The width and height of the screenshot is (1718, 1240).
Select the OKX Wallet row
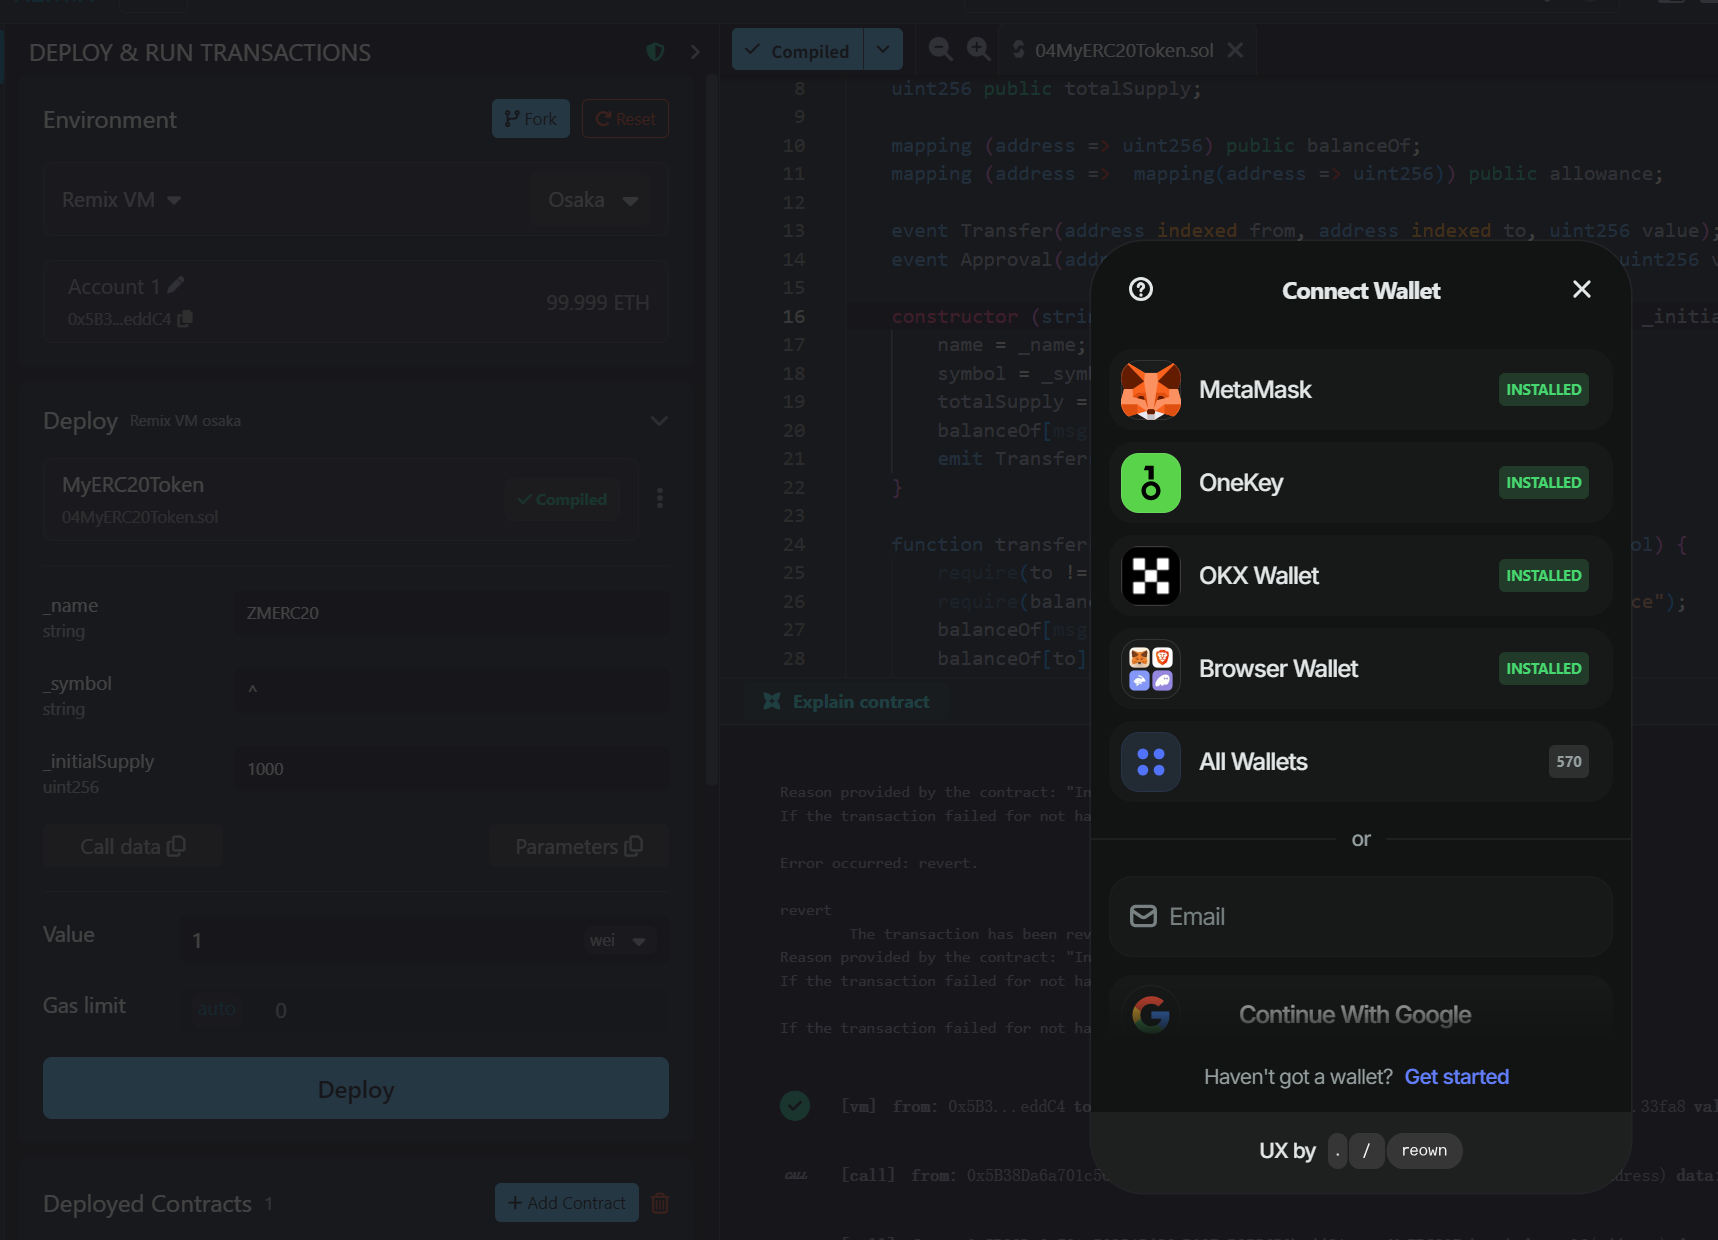1361,576
